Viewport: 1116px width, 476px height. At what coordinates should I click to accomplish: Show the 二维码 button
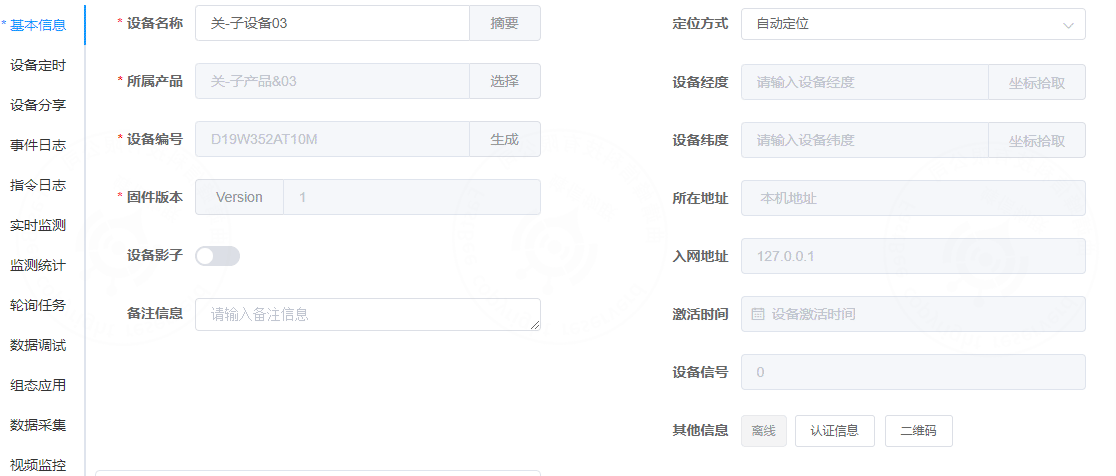click(918, 430)
